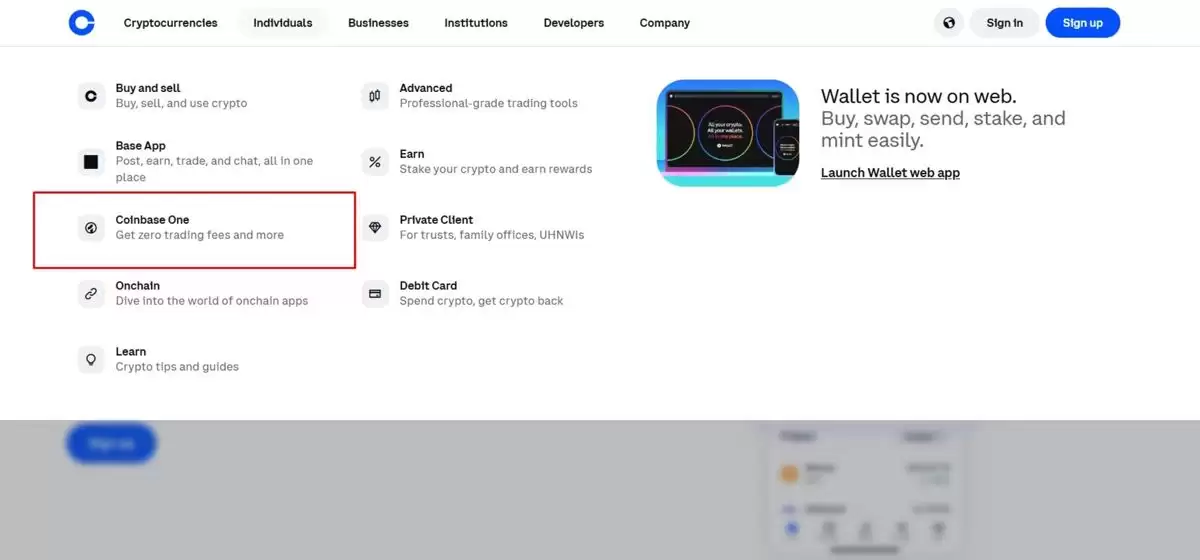Open the Learn title
The image size is (1200, 560).
pos(131,352)
